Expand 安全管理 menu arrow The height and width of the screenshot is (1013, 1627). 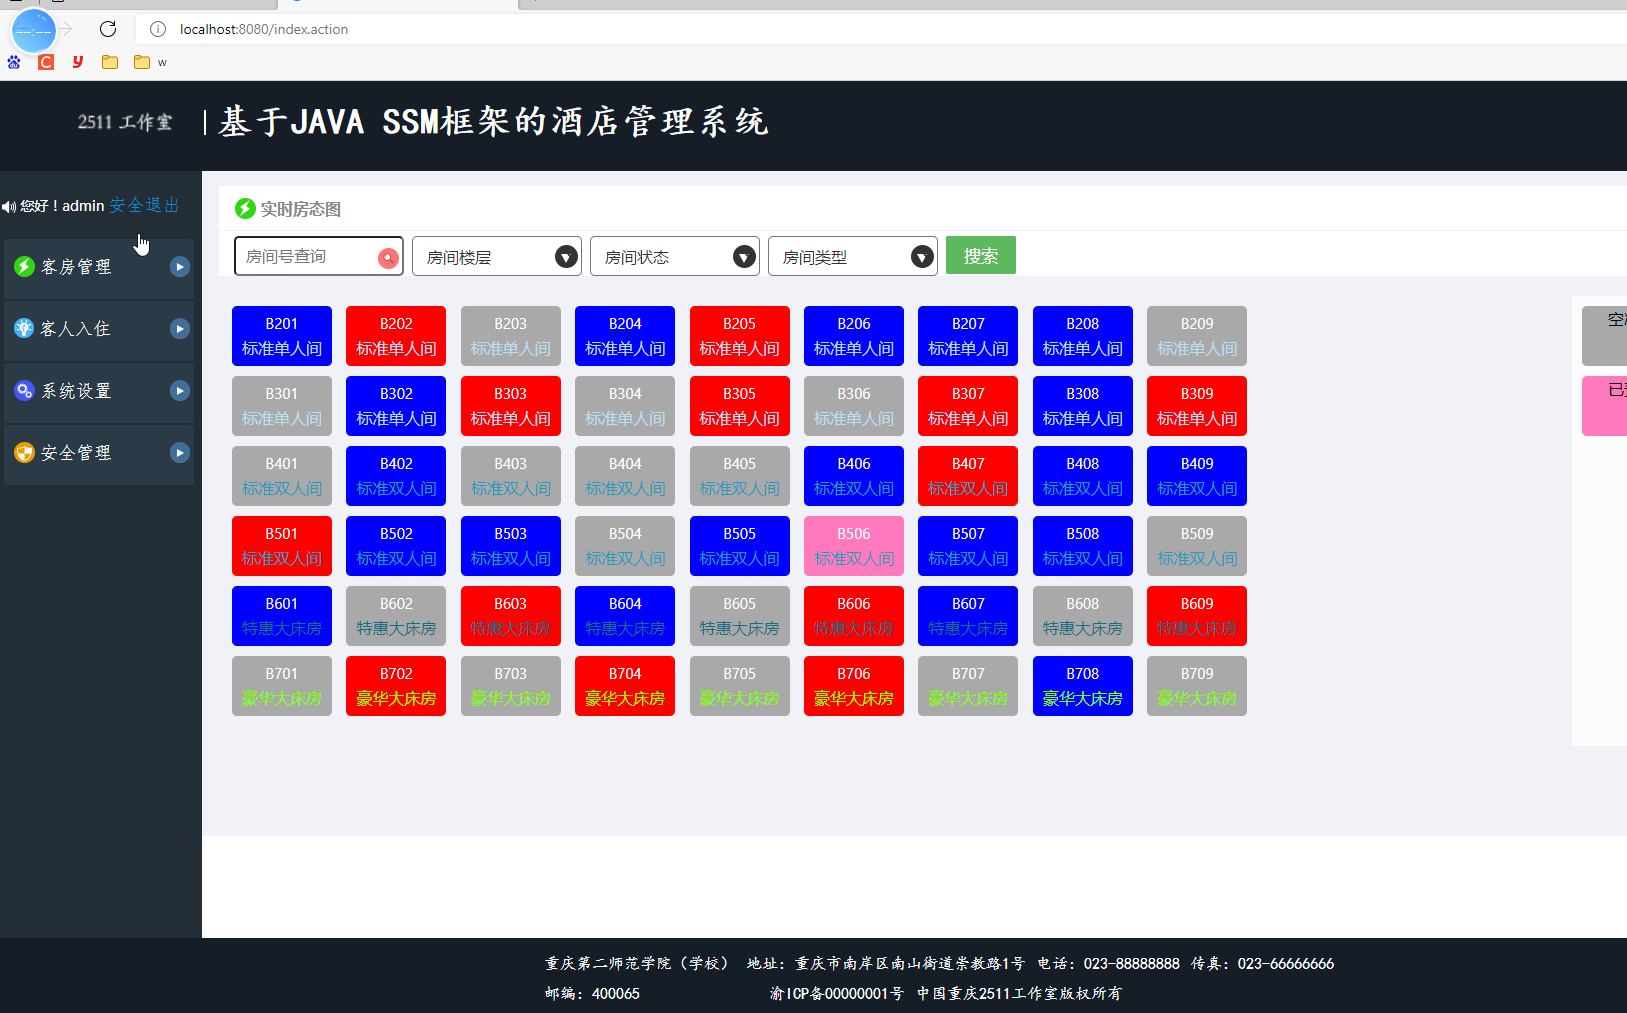point(180,452)
